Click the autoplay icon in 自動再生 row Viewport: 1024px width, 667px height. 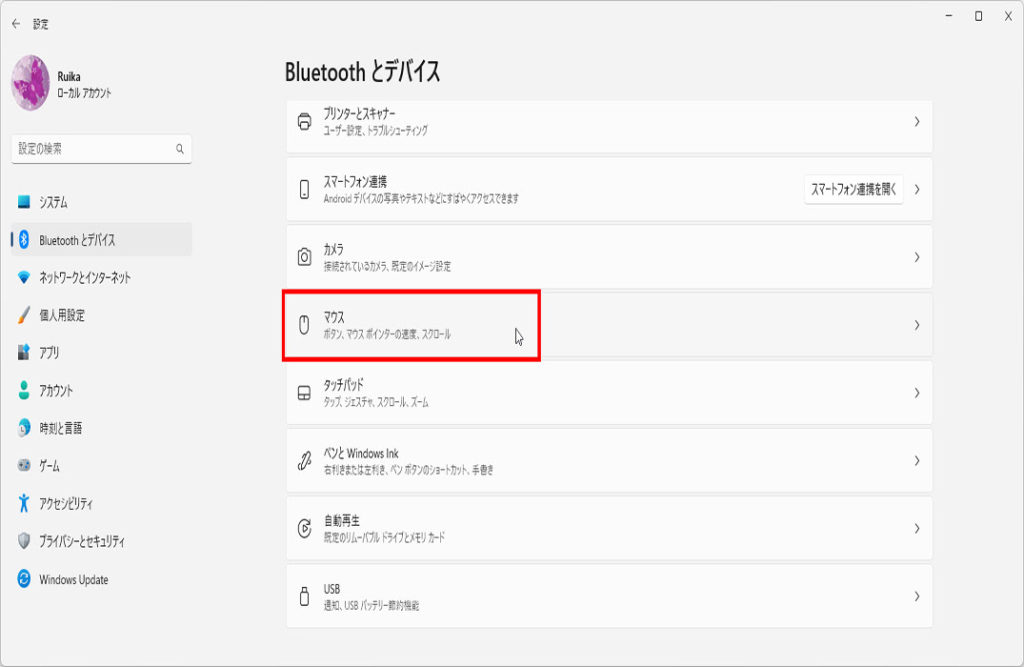[x=305, y=528]
